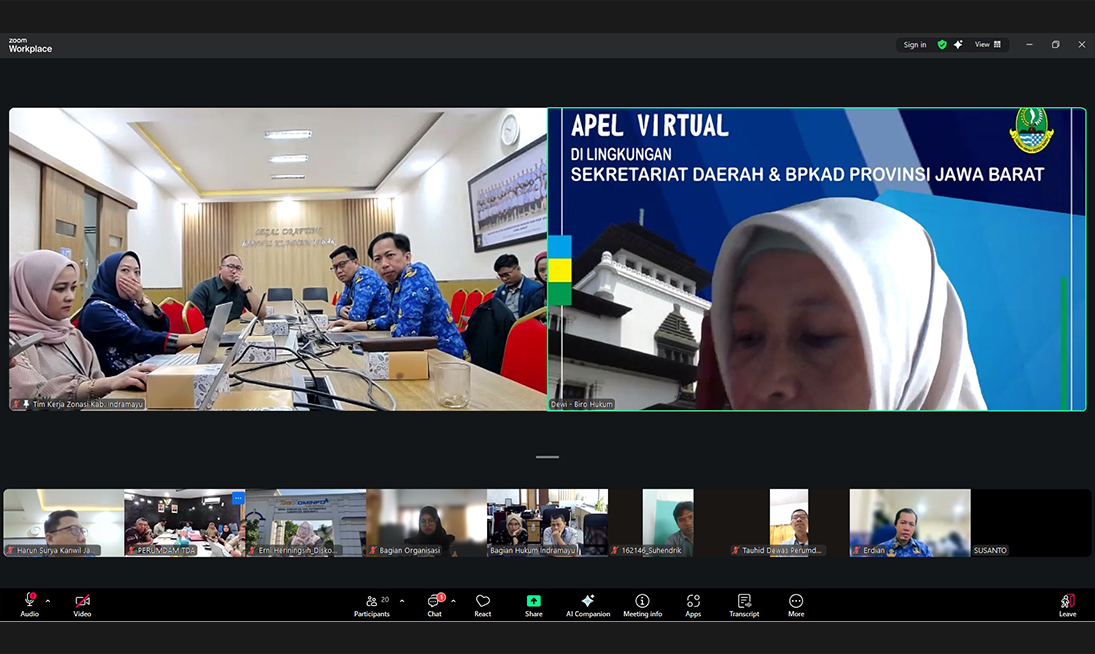Show Meeting info details

(x=642, y=605)
